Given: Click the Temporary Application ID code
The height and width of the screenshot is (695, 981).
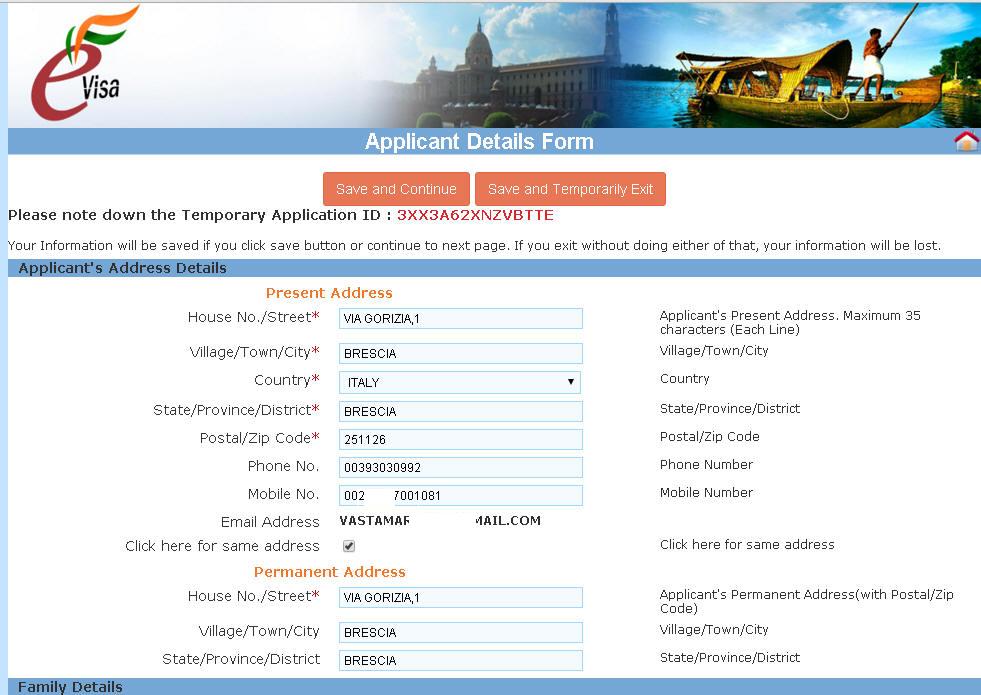Looking at the screenshot, I should tap(475, 215).
